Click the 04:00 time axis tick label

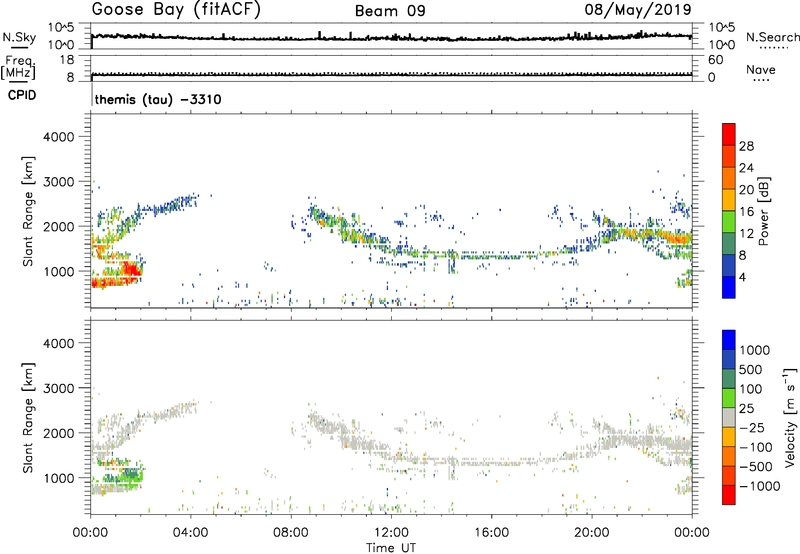click(x=191, y=533)
